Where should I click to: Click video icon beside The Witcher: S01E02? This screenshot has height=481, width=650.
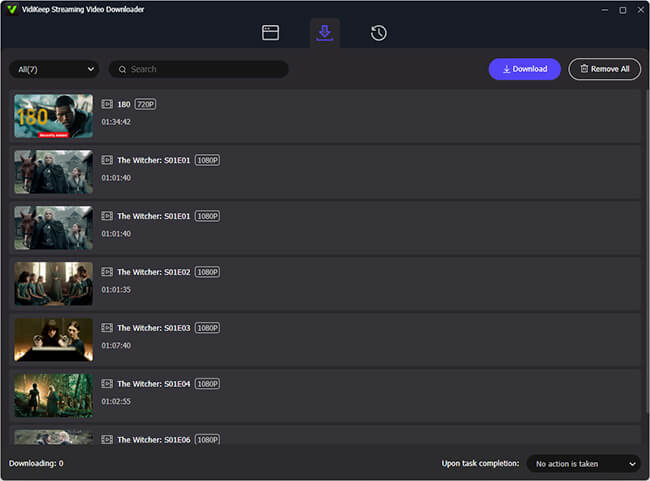click(107, 272)
